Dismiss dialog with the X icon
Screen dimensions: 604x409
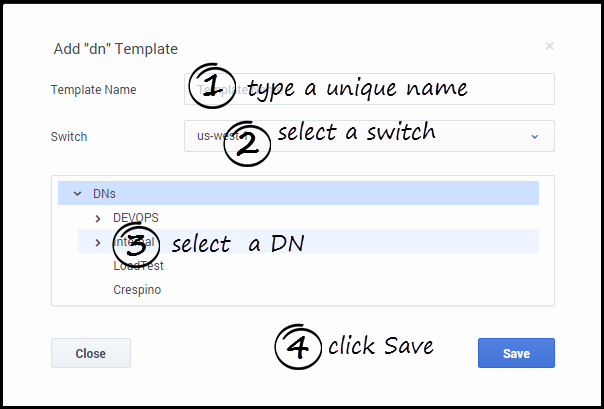click(549, 46)
